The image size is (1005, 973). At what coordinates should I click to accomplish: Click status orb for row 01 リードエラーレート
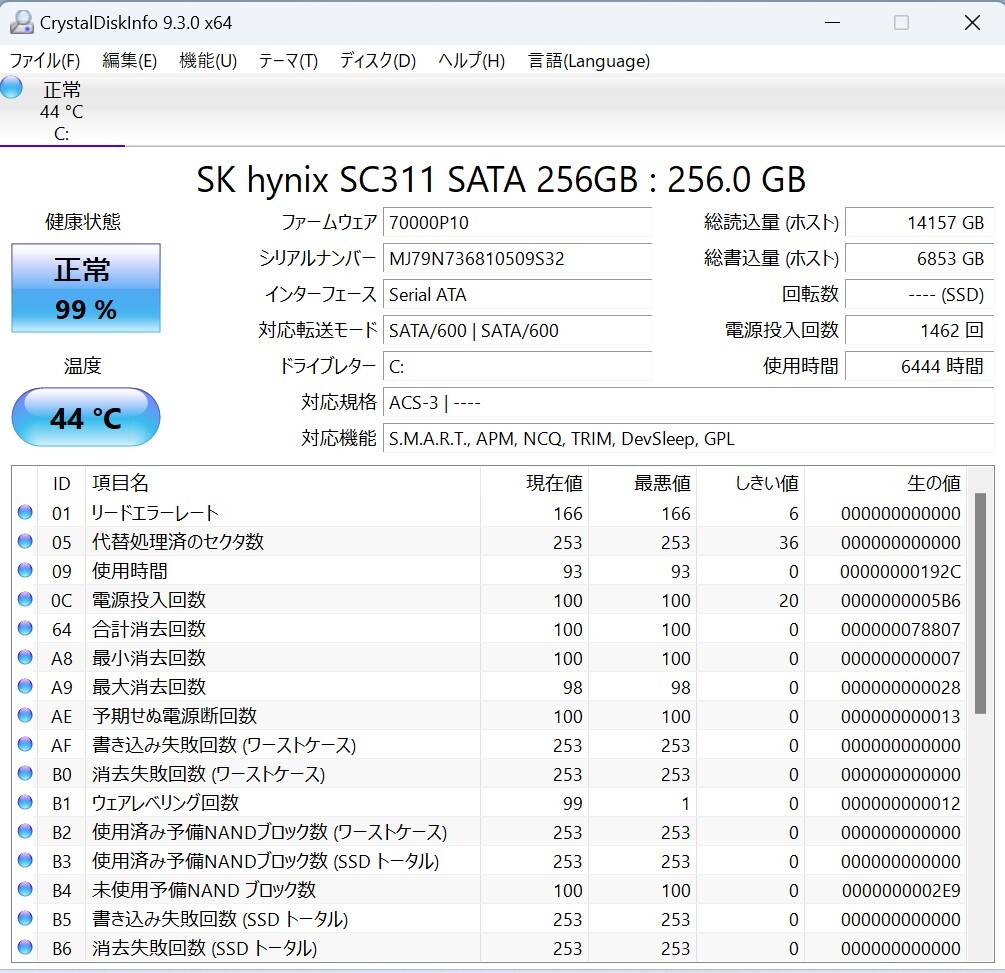(25, 512)
